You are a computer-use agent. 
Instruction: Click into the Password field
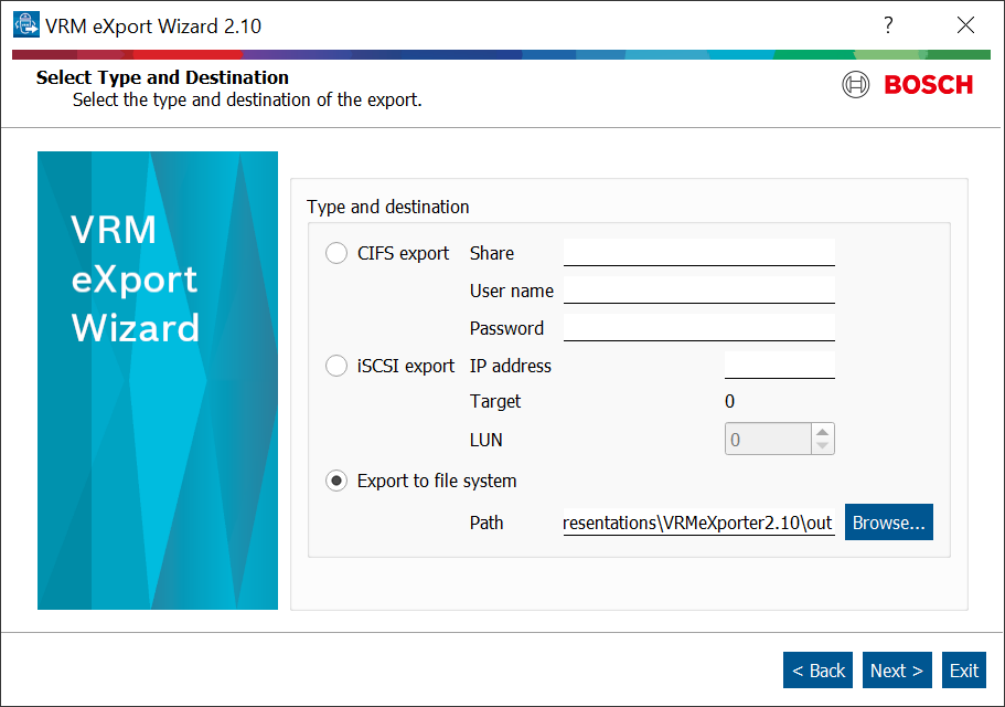coord(698,328)
